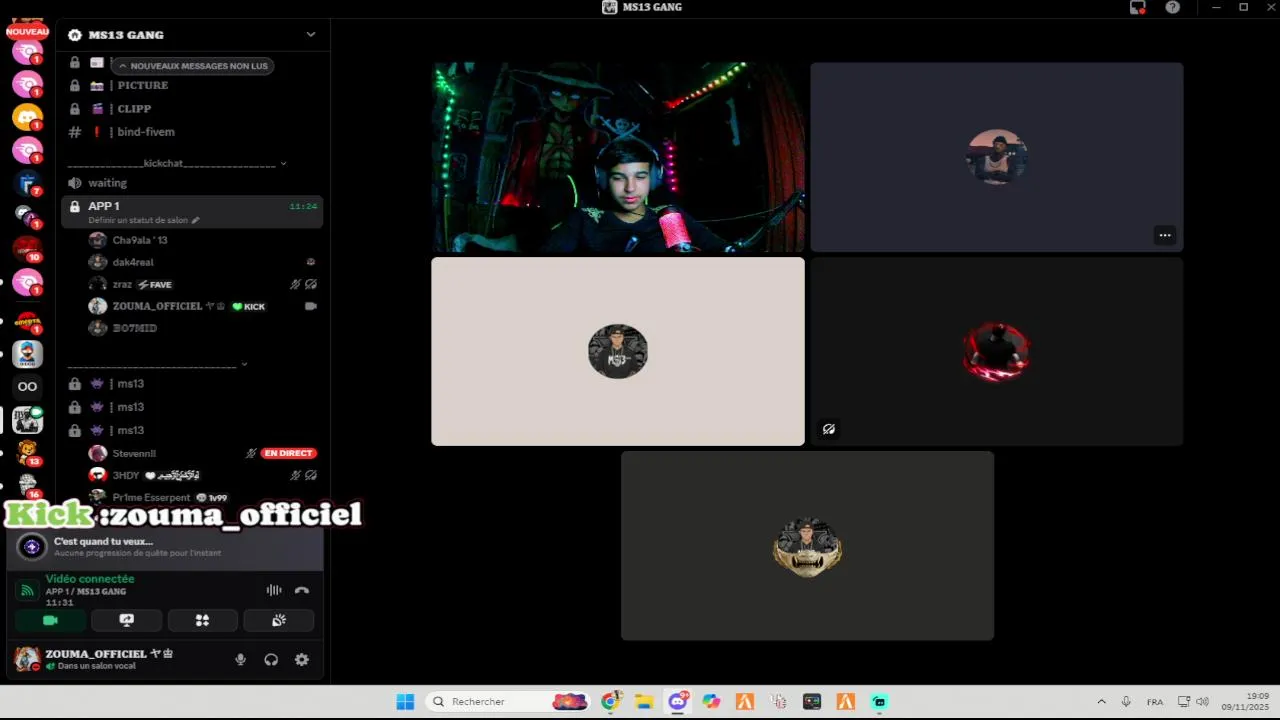Toggle camera with the green video button
This screenshot has height=720, width=1280.
[x=50, y=621]
